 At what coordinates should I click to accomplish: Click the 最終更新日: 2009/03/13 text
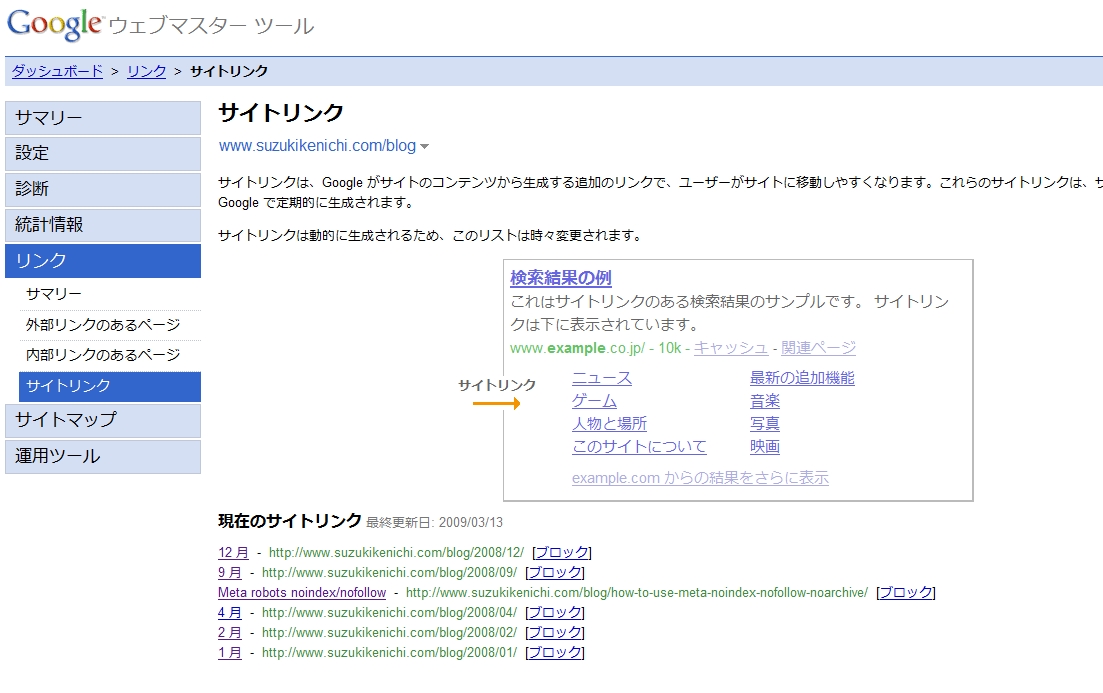[x=435, y=523]
